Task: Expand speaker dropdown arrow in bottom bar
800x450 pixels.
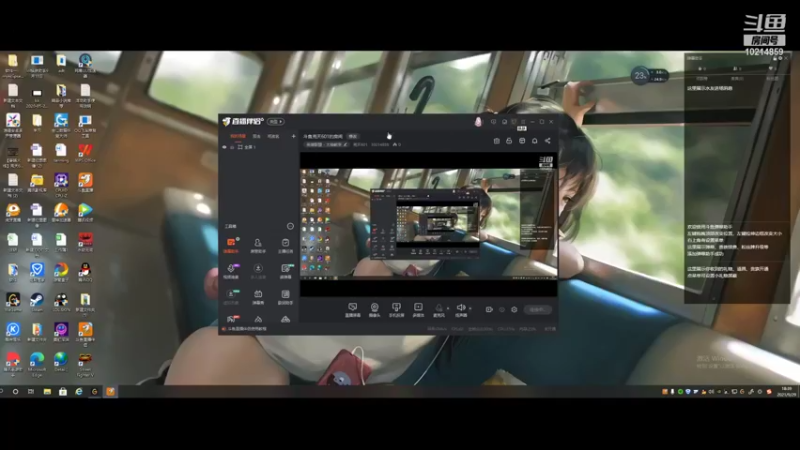Action: [x=470, y=308]
